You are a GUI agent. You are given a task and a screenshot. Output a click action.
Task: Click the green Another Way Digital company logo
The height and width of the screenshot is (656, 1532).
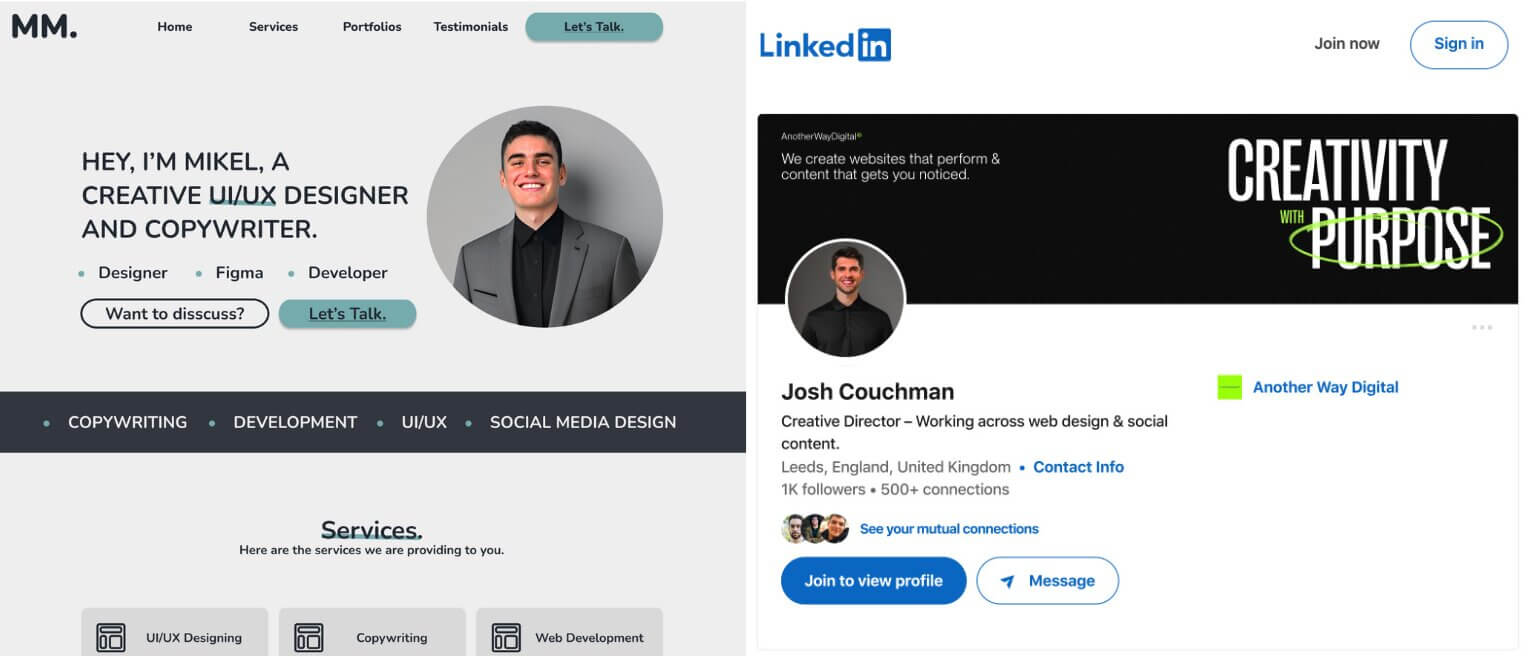click(1228, 387)
